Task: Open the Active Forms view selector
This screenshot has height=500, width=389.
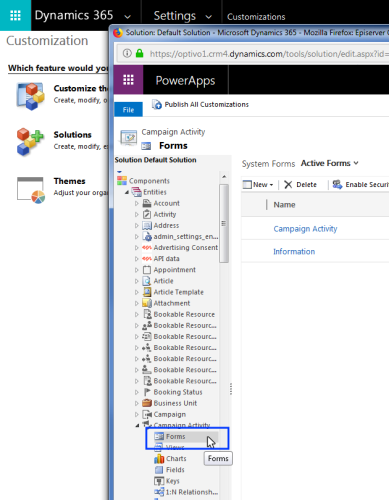Action: (x=329, y=163)
